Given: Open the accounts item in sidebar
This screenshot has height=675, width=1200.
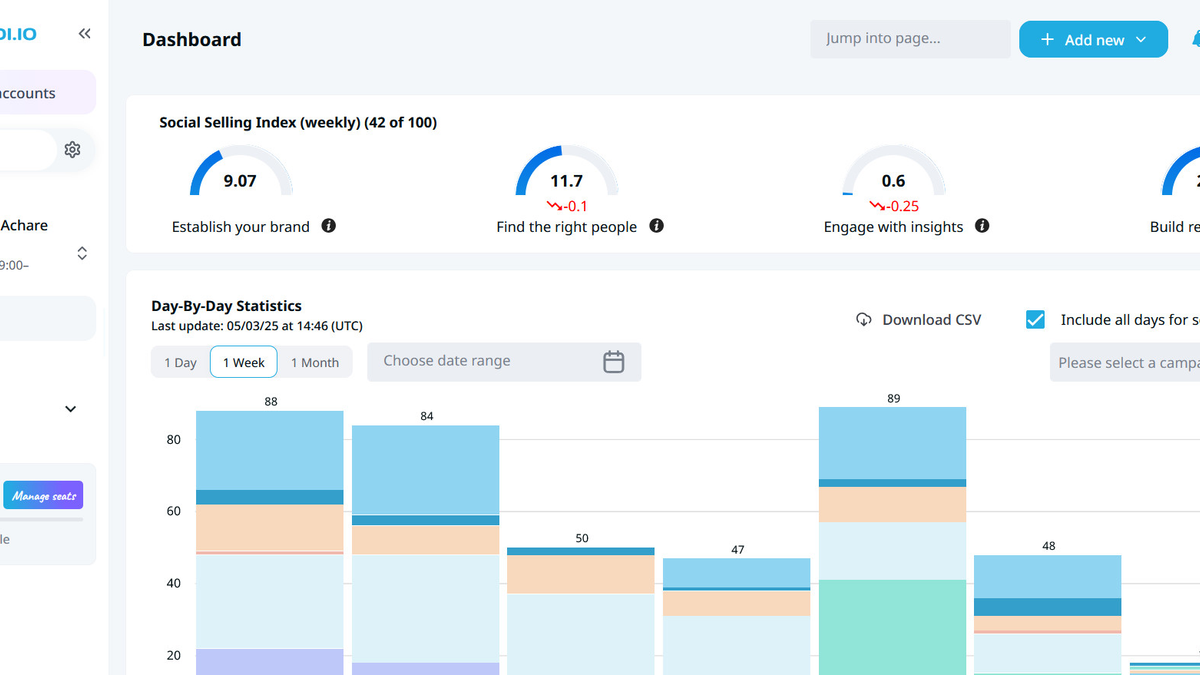Looking at the screenshot, I should [48, 93].
